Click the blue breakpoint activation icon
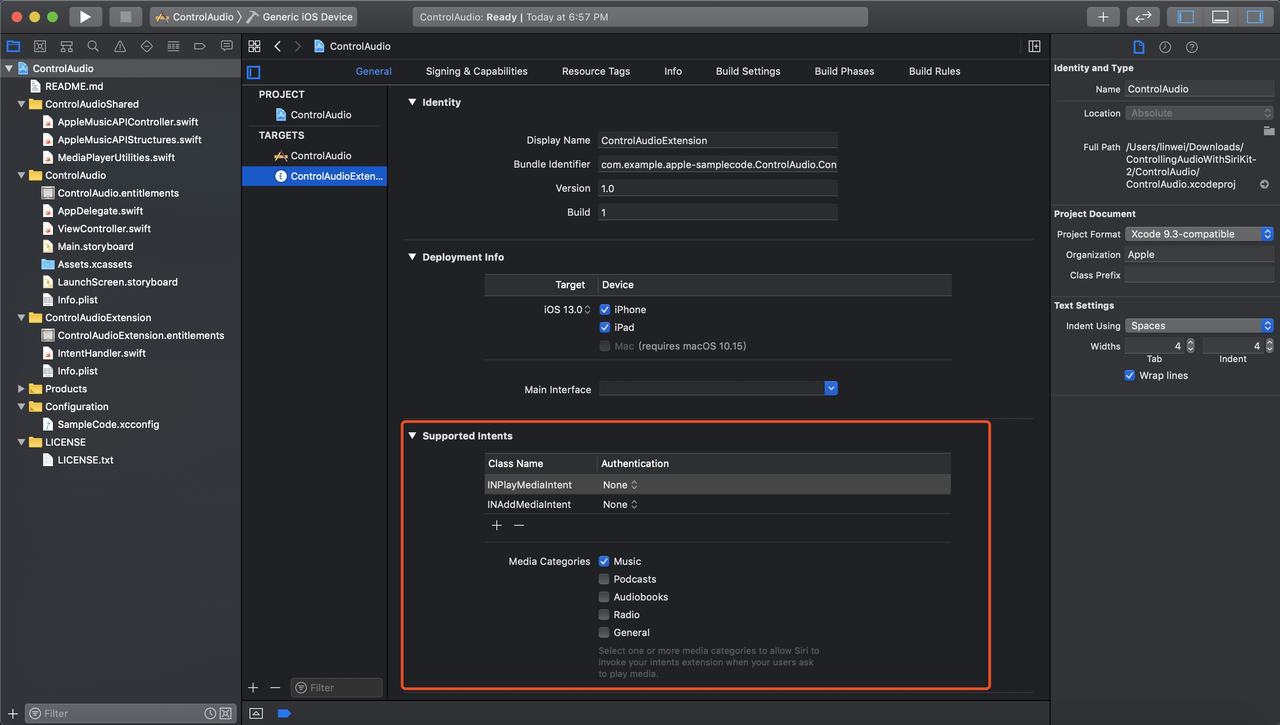This screenshot has width=1280, height=725. (284, 713)
